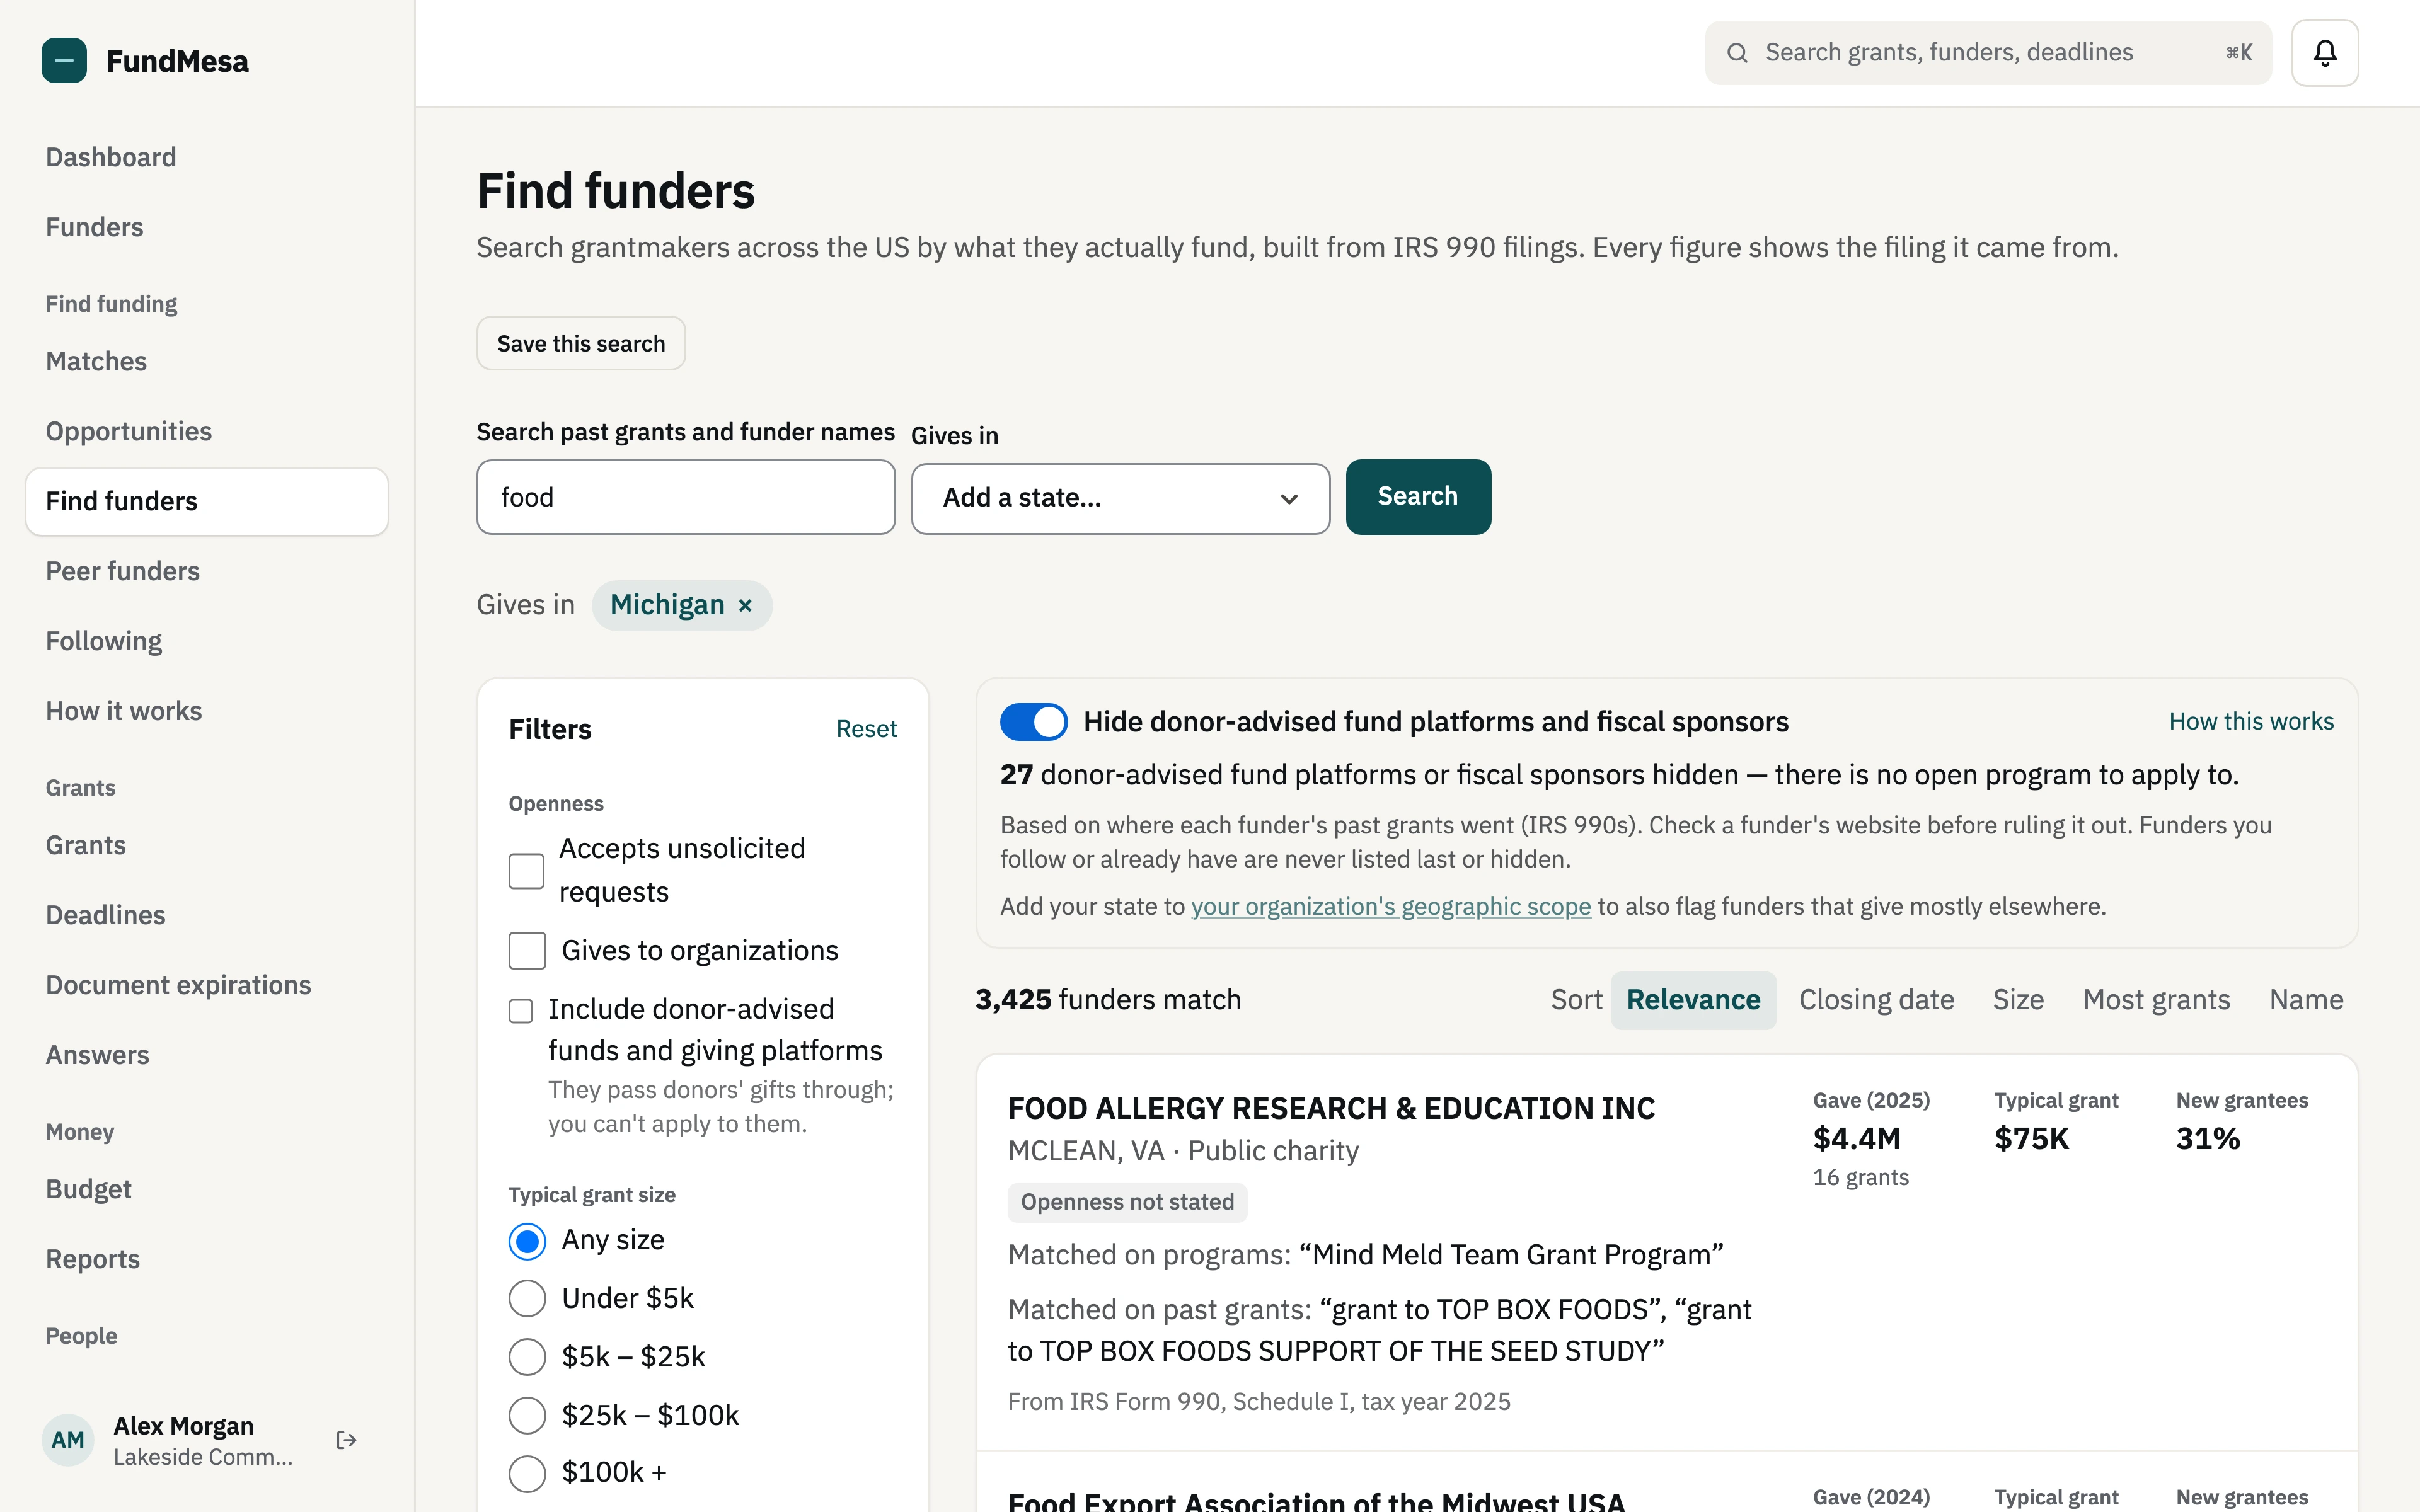The width and height of the screenshot is (2420, 1512).
Task: Remove the Michigan filter chip
Action: point(745,606)
